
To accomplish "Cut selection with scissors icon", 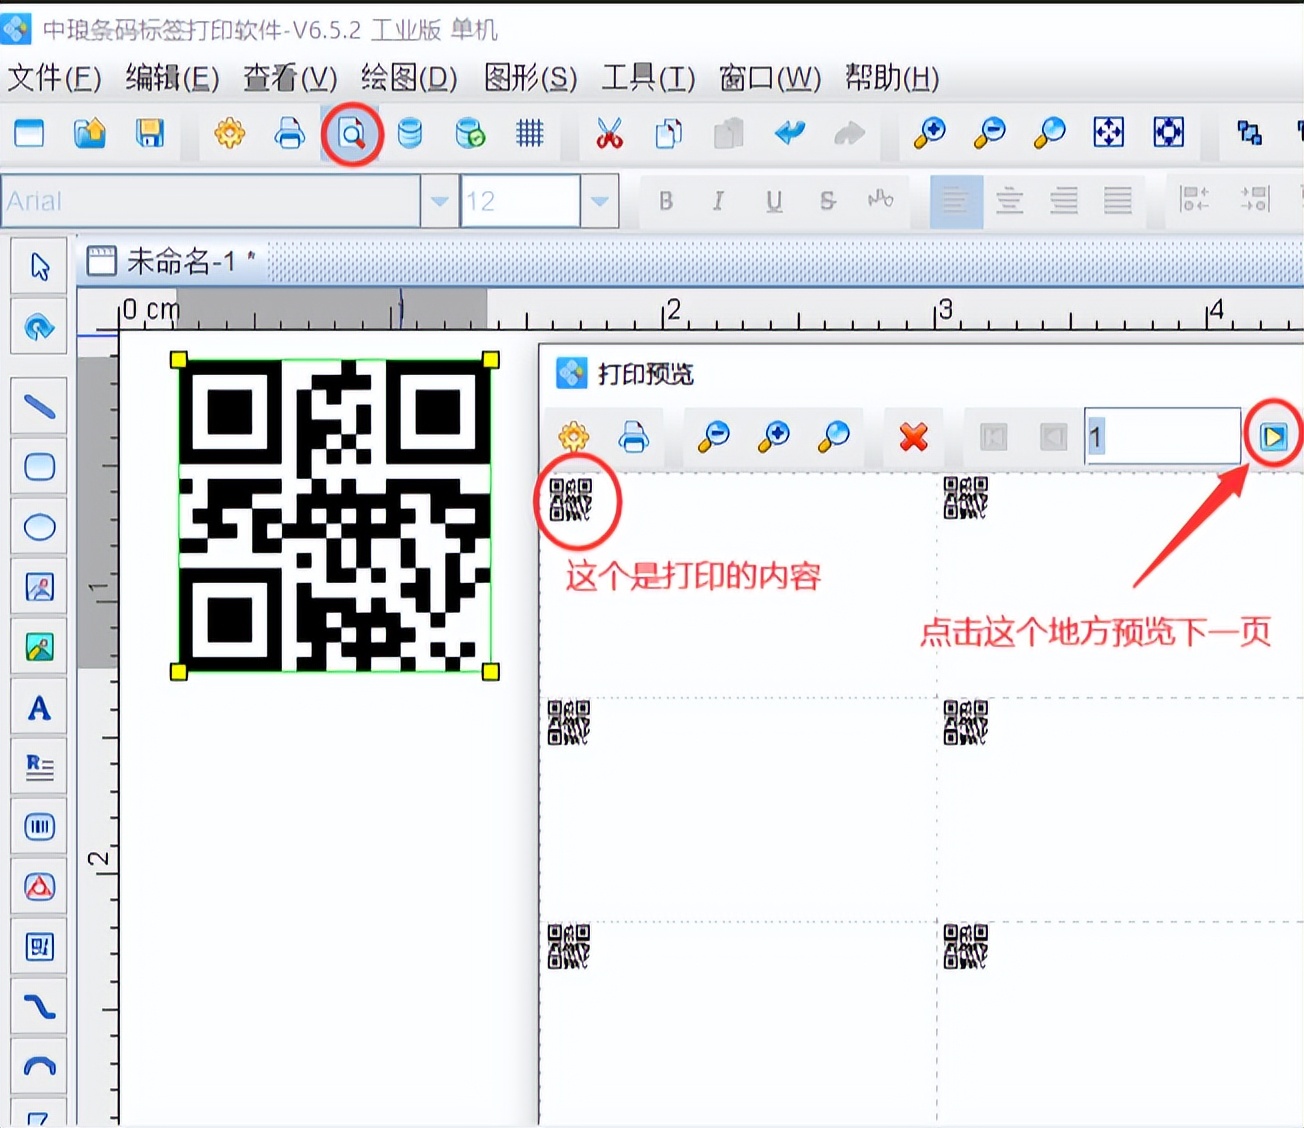I will click(609, 133).
